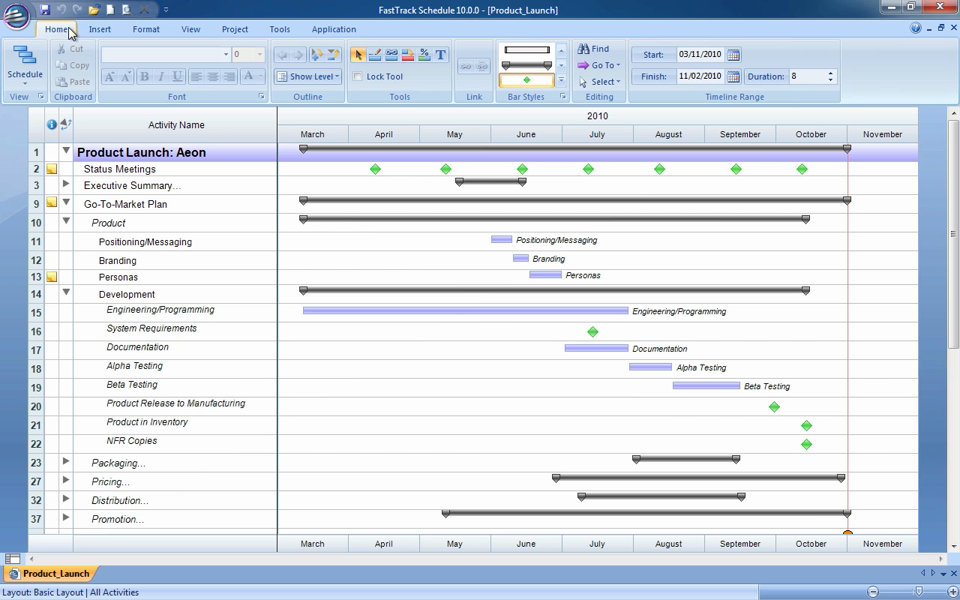Viewport: 960px width, 600px height.
Task: Expand the Distribution row
Action: click(x=66, y=498)
